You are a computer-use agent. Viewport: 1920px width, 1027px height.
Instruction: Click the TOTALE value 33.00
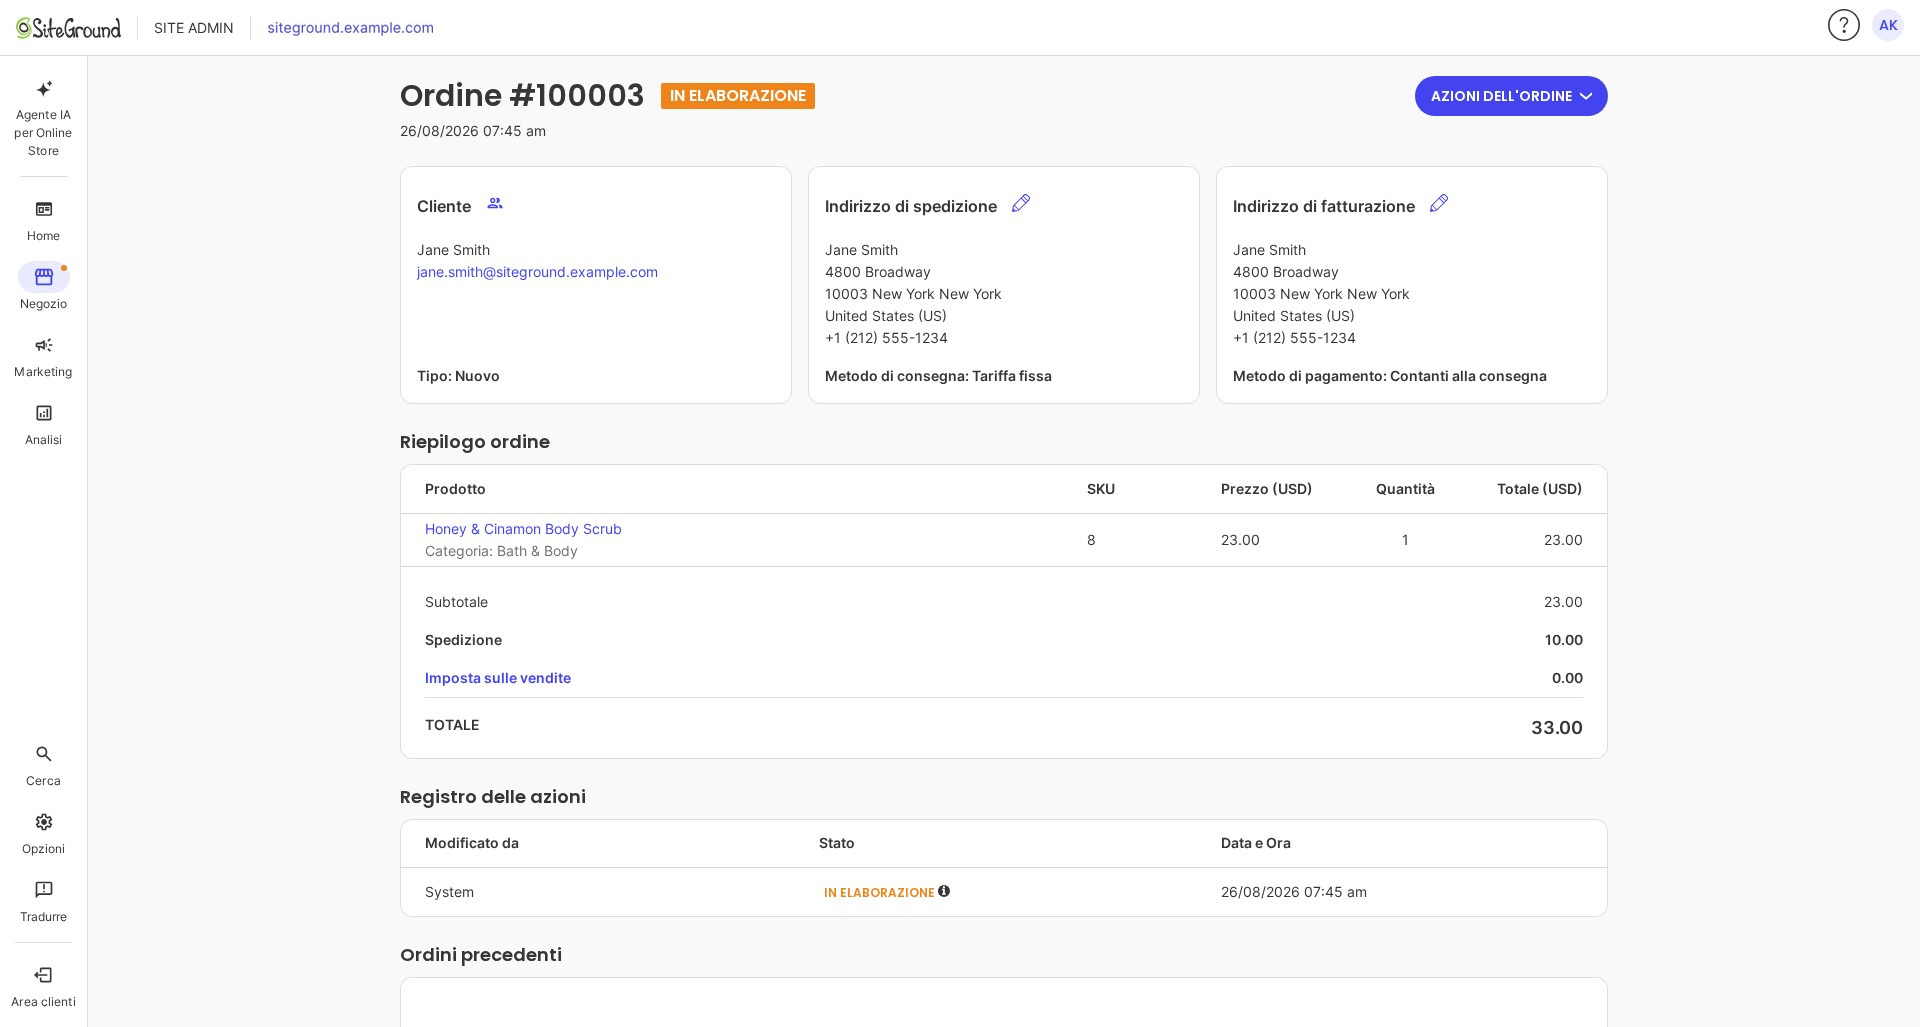point(1556,728)
